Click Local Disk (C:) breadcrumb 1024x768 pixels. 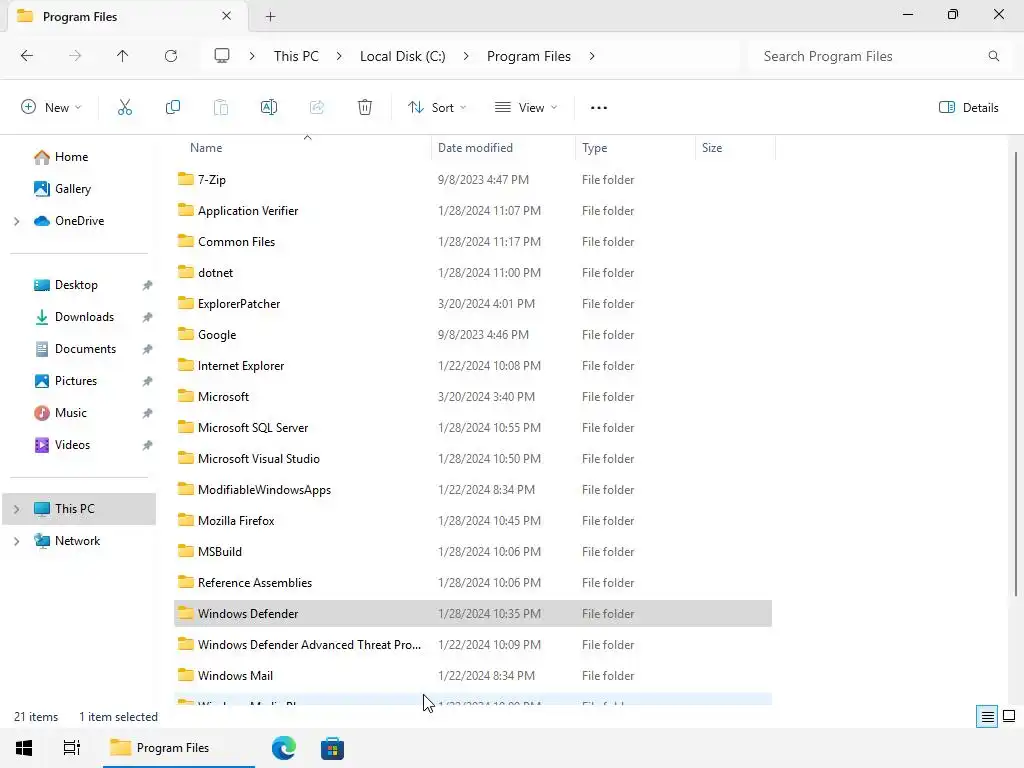pyautogui.click(x=402, y=56)
